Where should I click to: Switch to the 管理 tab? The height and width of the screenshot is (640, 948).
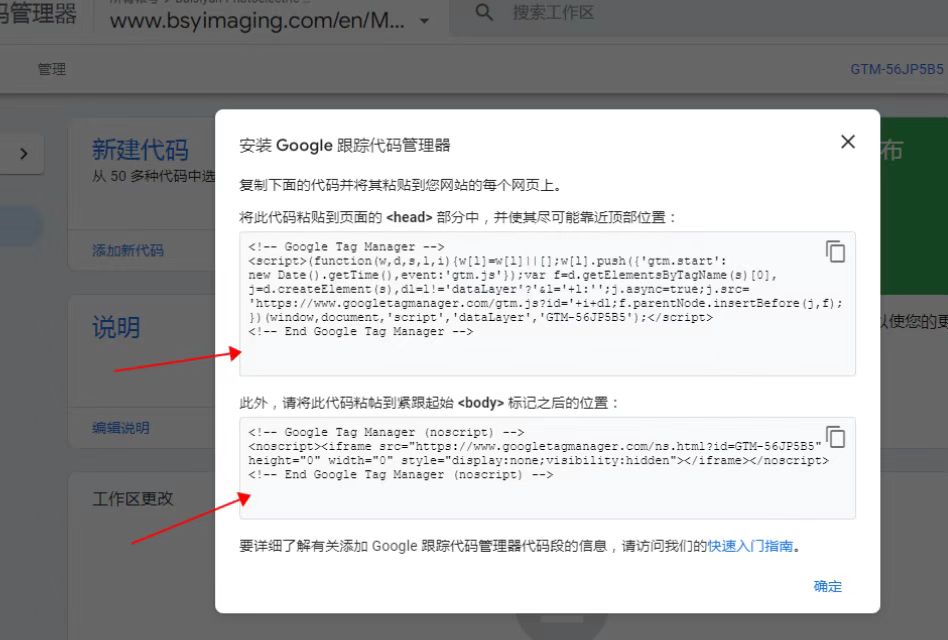click(52, 69)
